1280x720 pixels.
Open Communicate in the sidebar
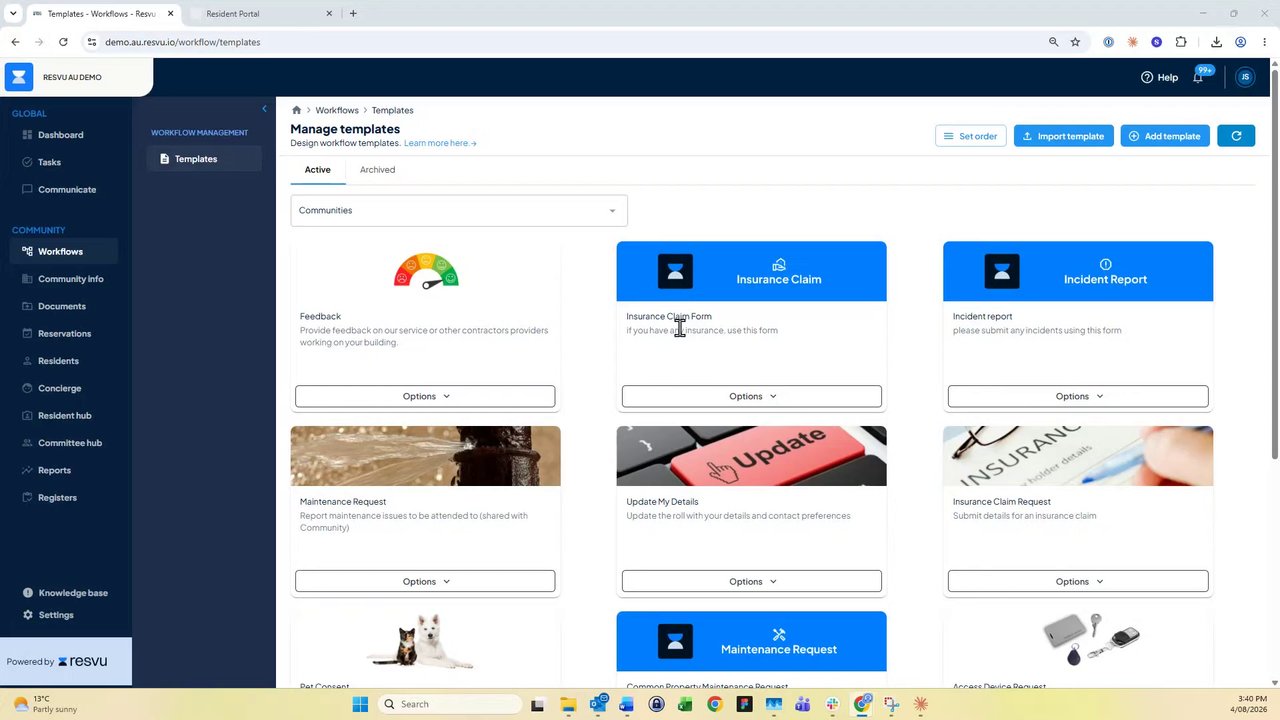click(x=67, y=190)
